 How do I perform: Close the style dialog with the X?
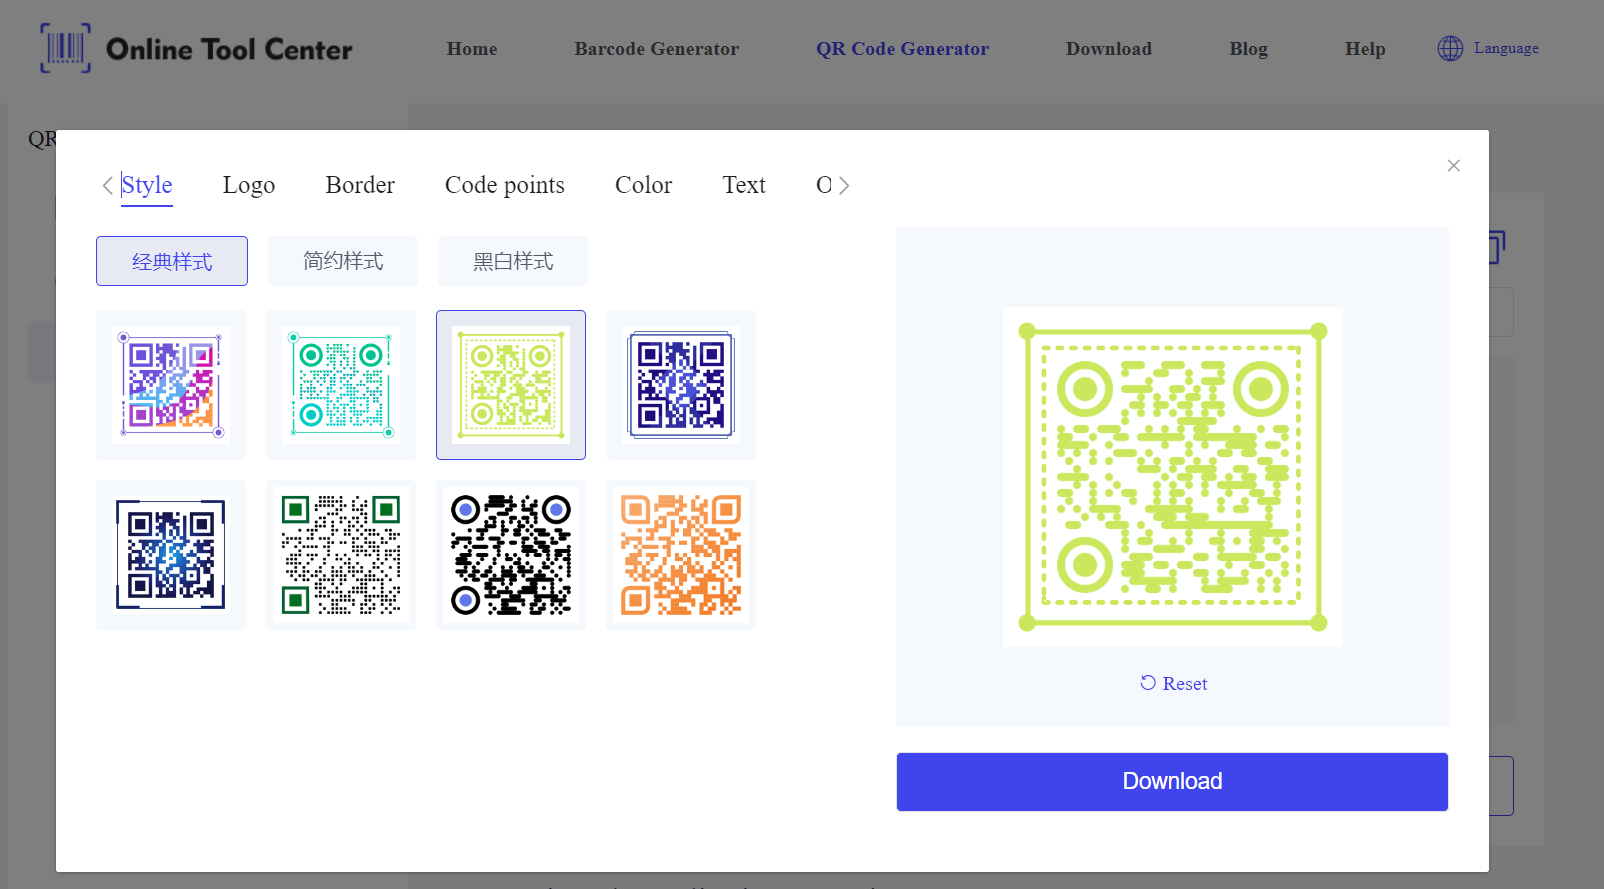click(x=1454, y=166)
